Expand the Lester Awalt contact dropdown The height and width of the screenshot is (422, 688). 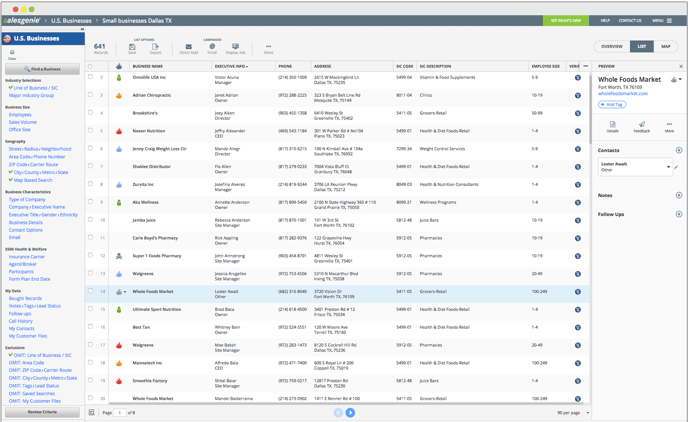point(668,167)
